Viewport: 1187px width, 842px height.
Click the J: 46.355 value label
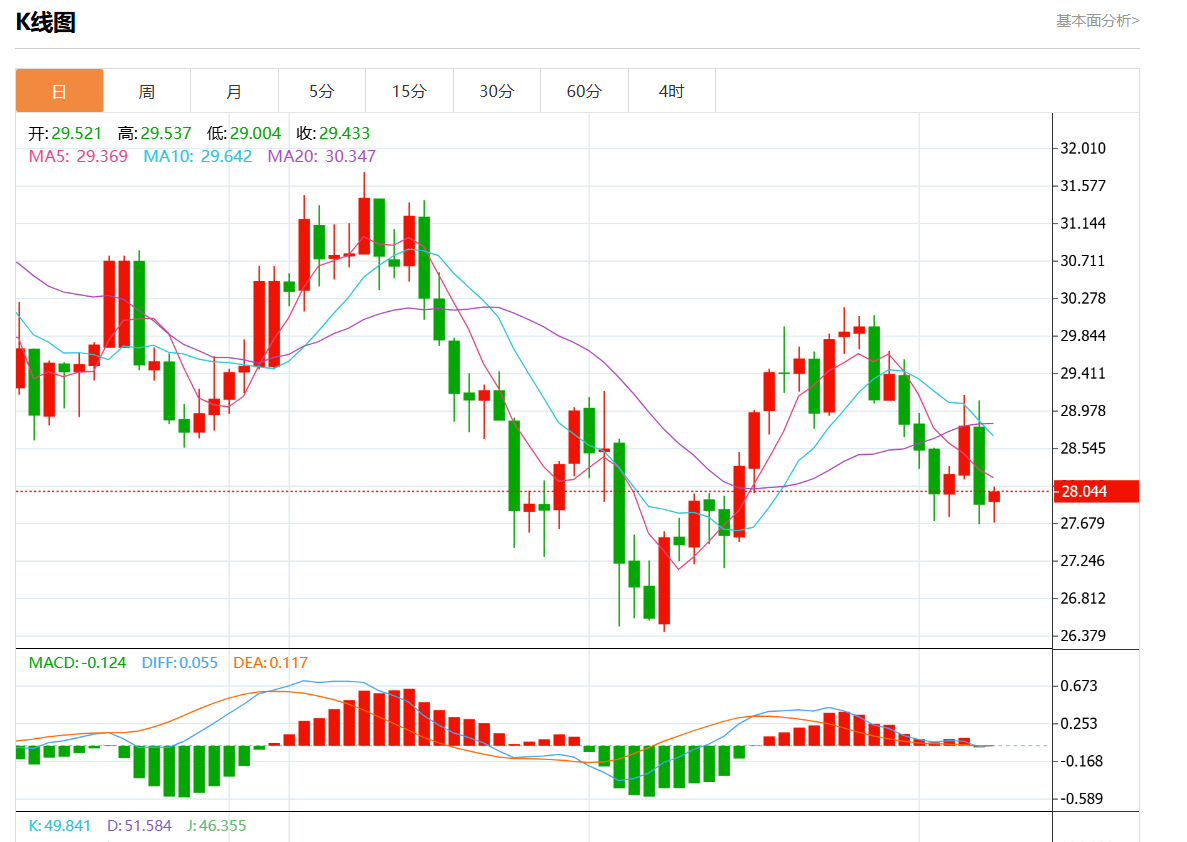(x=217, y=825)
